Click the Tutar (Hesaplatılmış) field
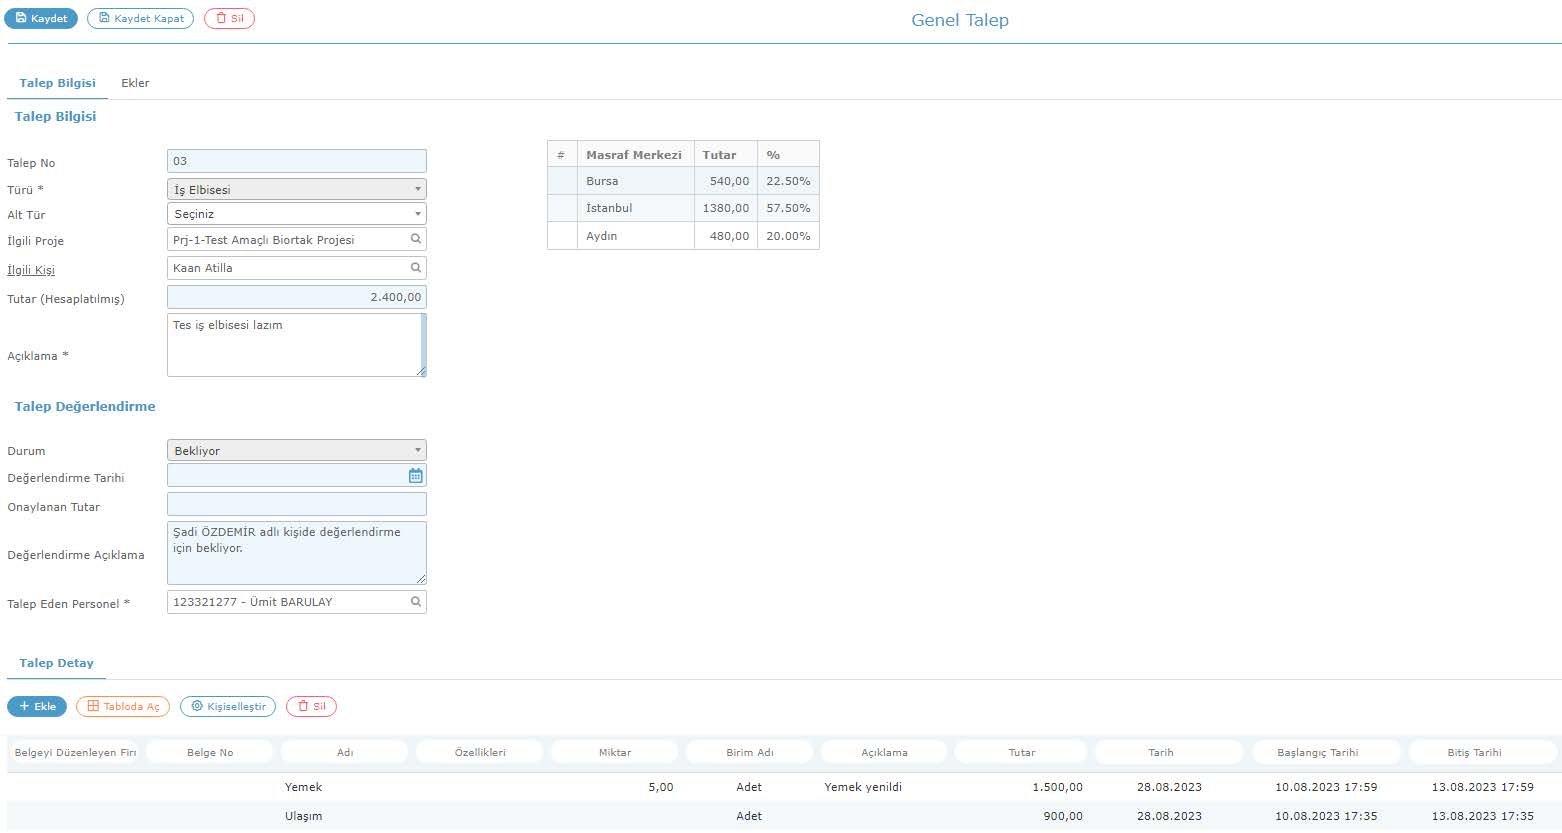Image resolution: width=1562 pixels, height=833 pixels. [x=297, y=297]
